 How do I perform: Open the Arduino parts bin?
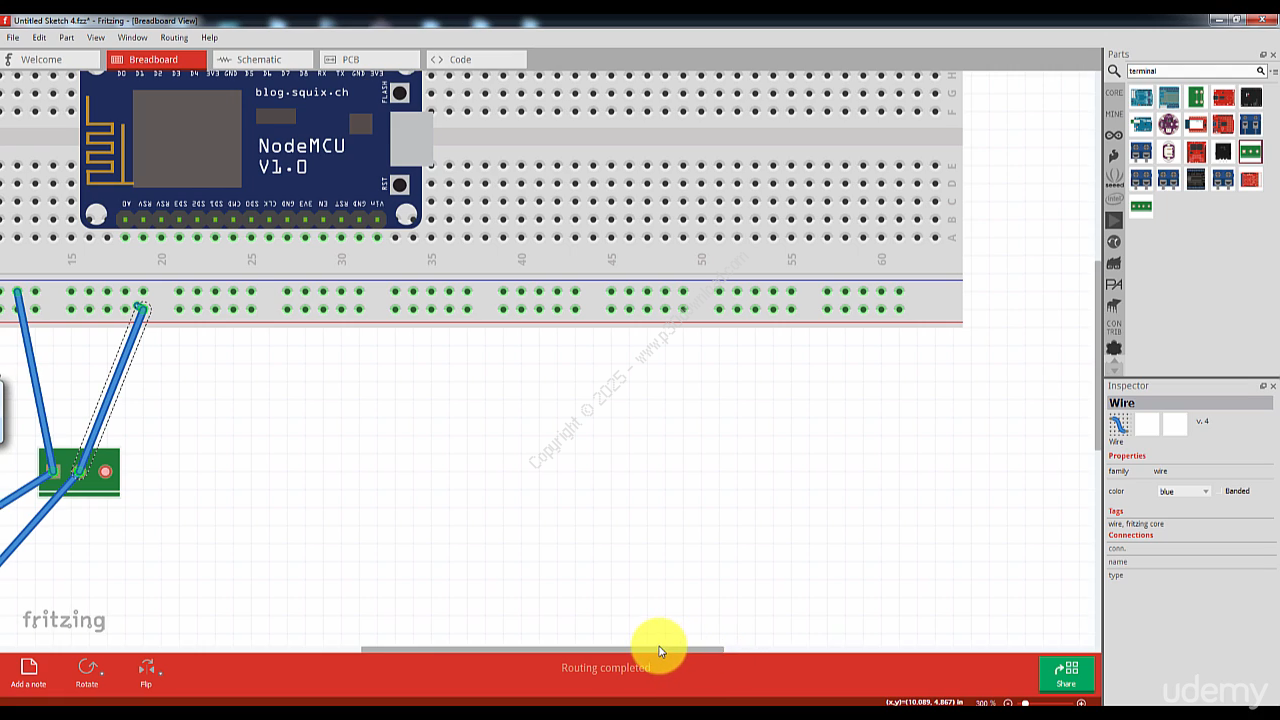coord(1113,135)
